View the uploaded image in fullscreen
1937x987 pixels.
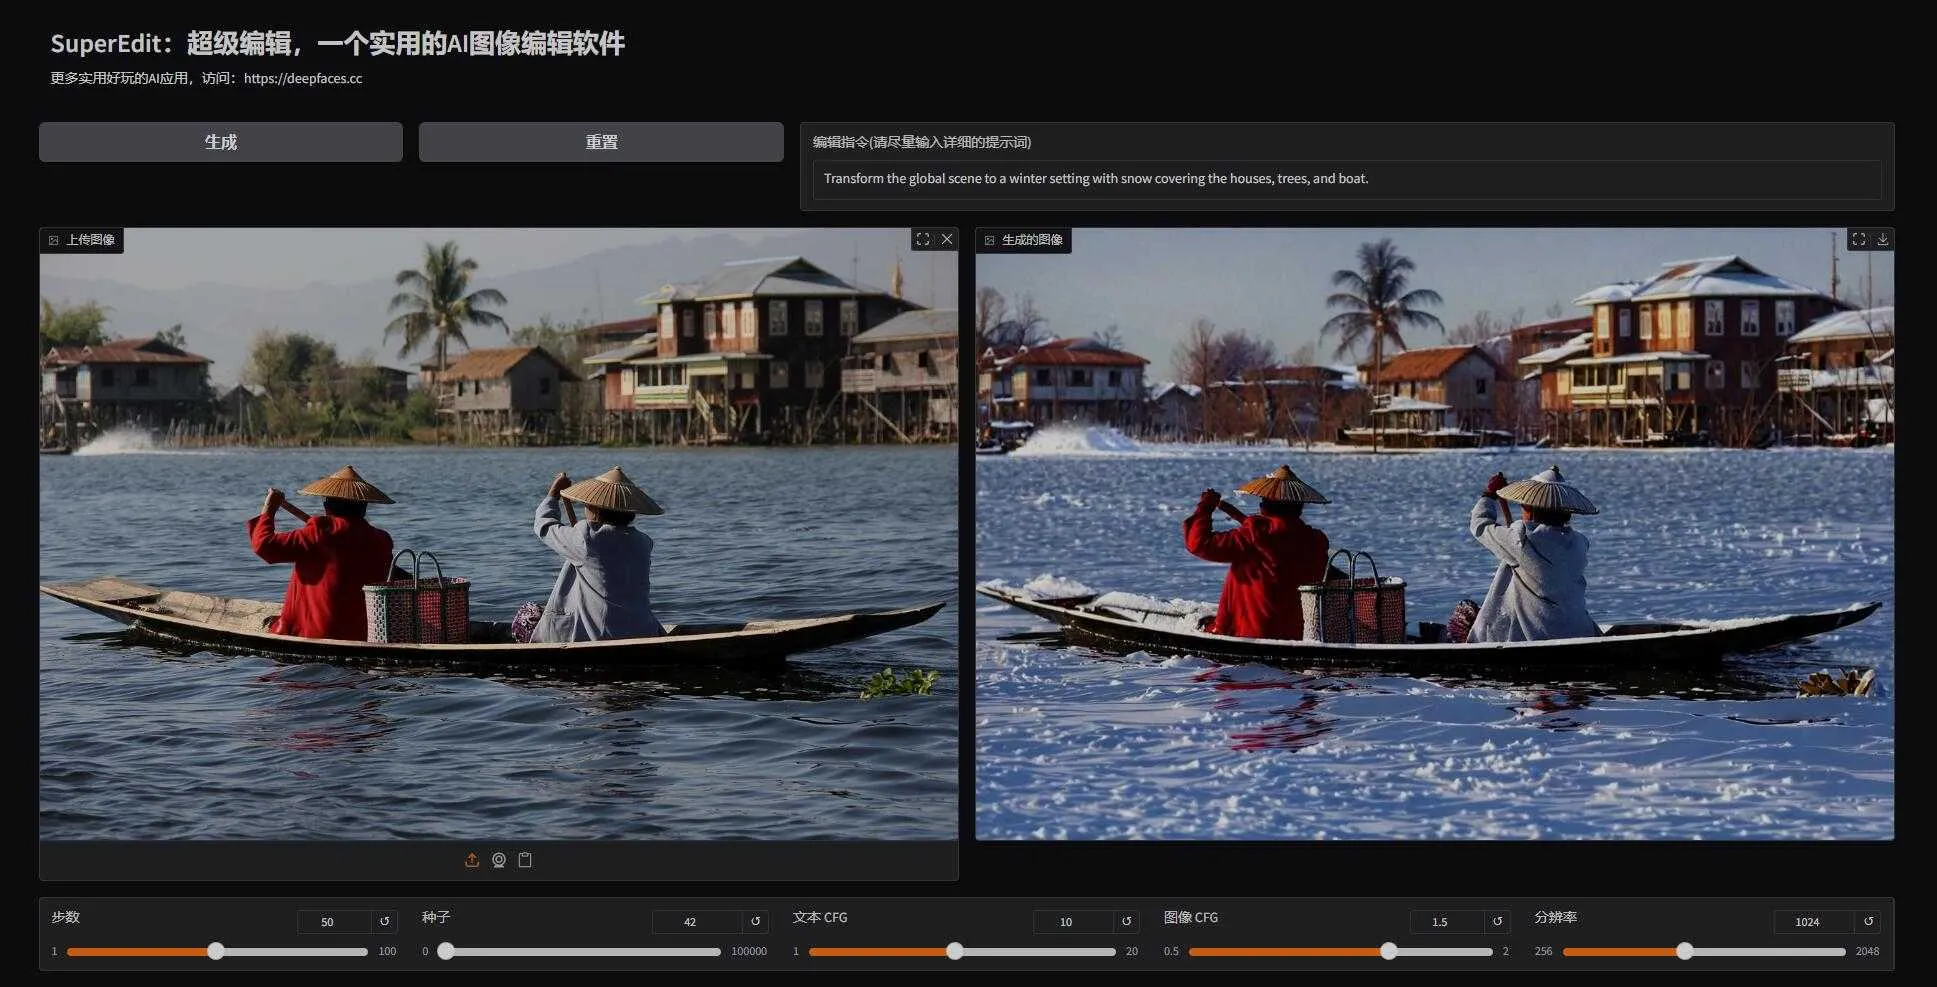coord(922,239)
